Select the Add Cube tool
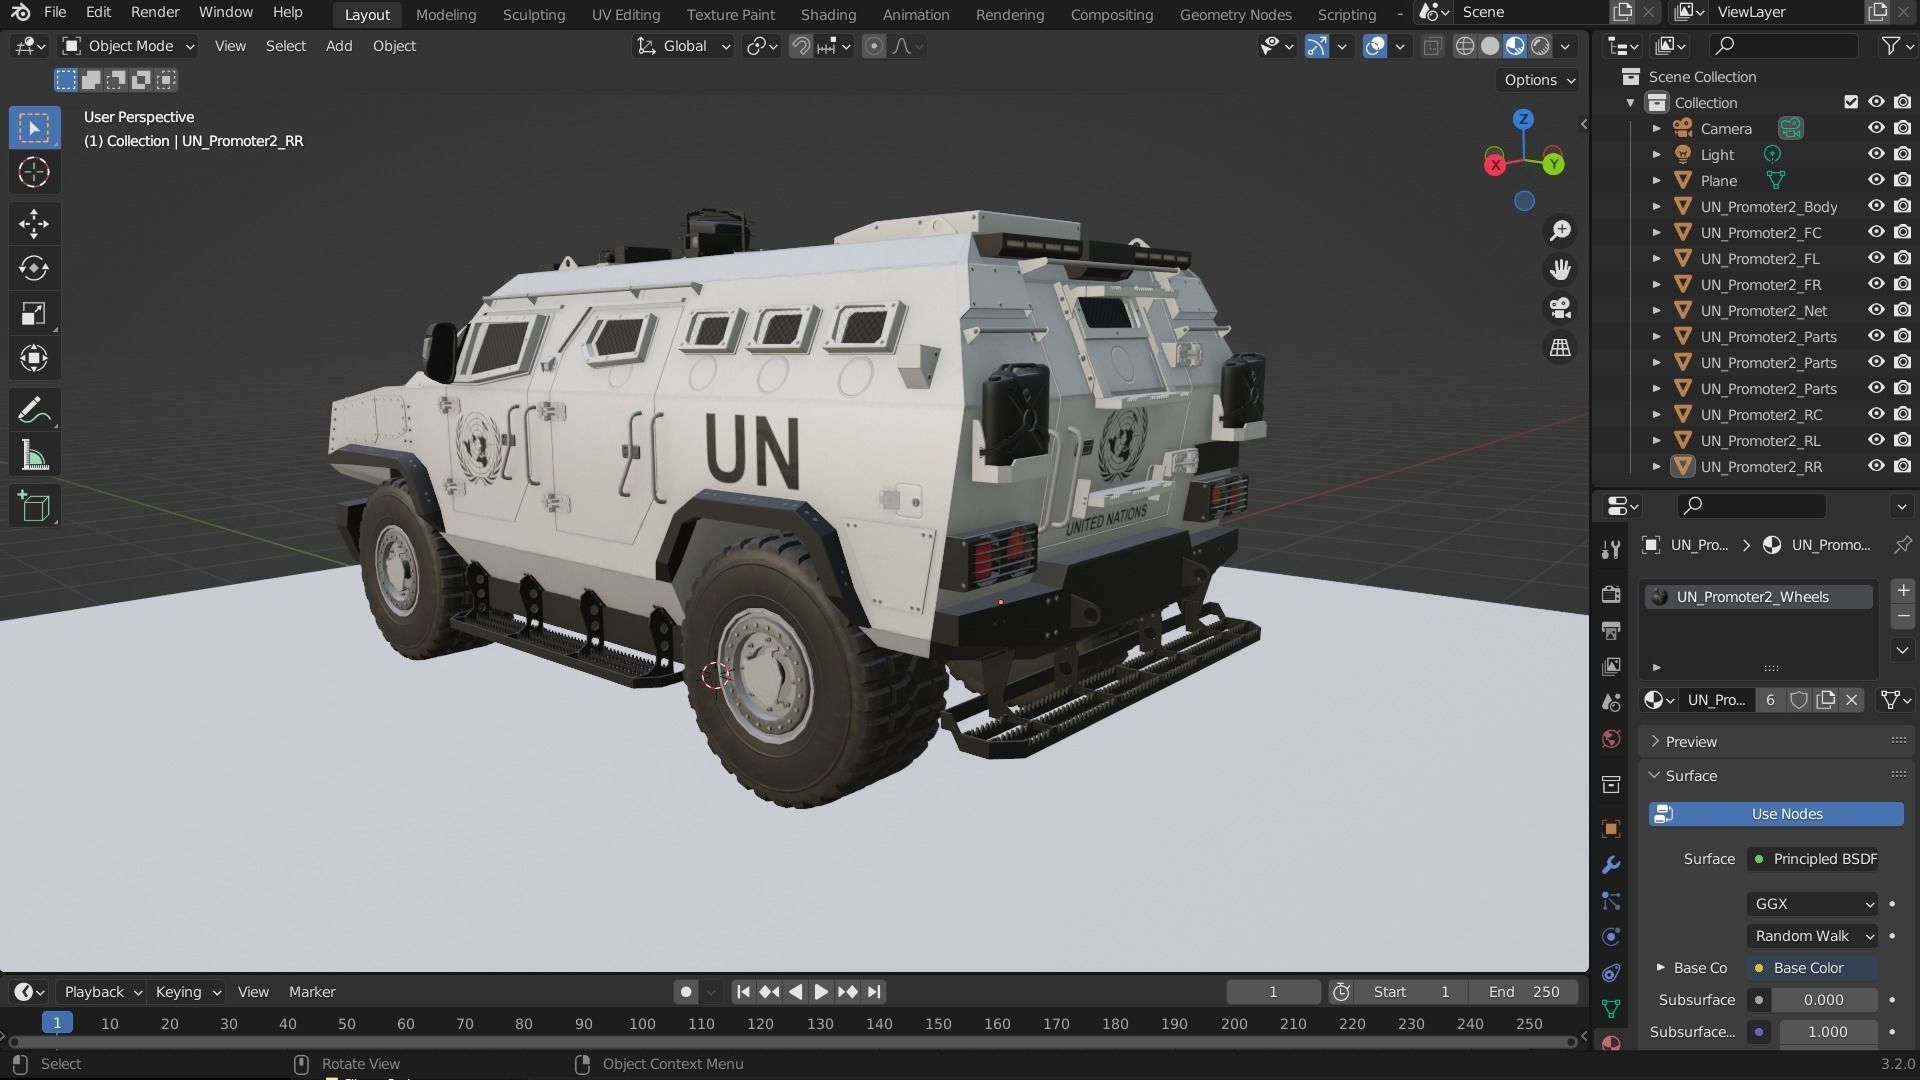This screenshot has width=1920, height=1080. [x=34, y=507]
